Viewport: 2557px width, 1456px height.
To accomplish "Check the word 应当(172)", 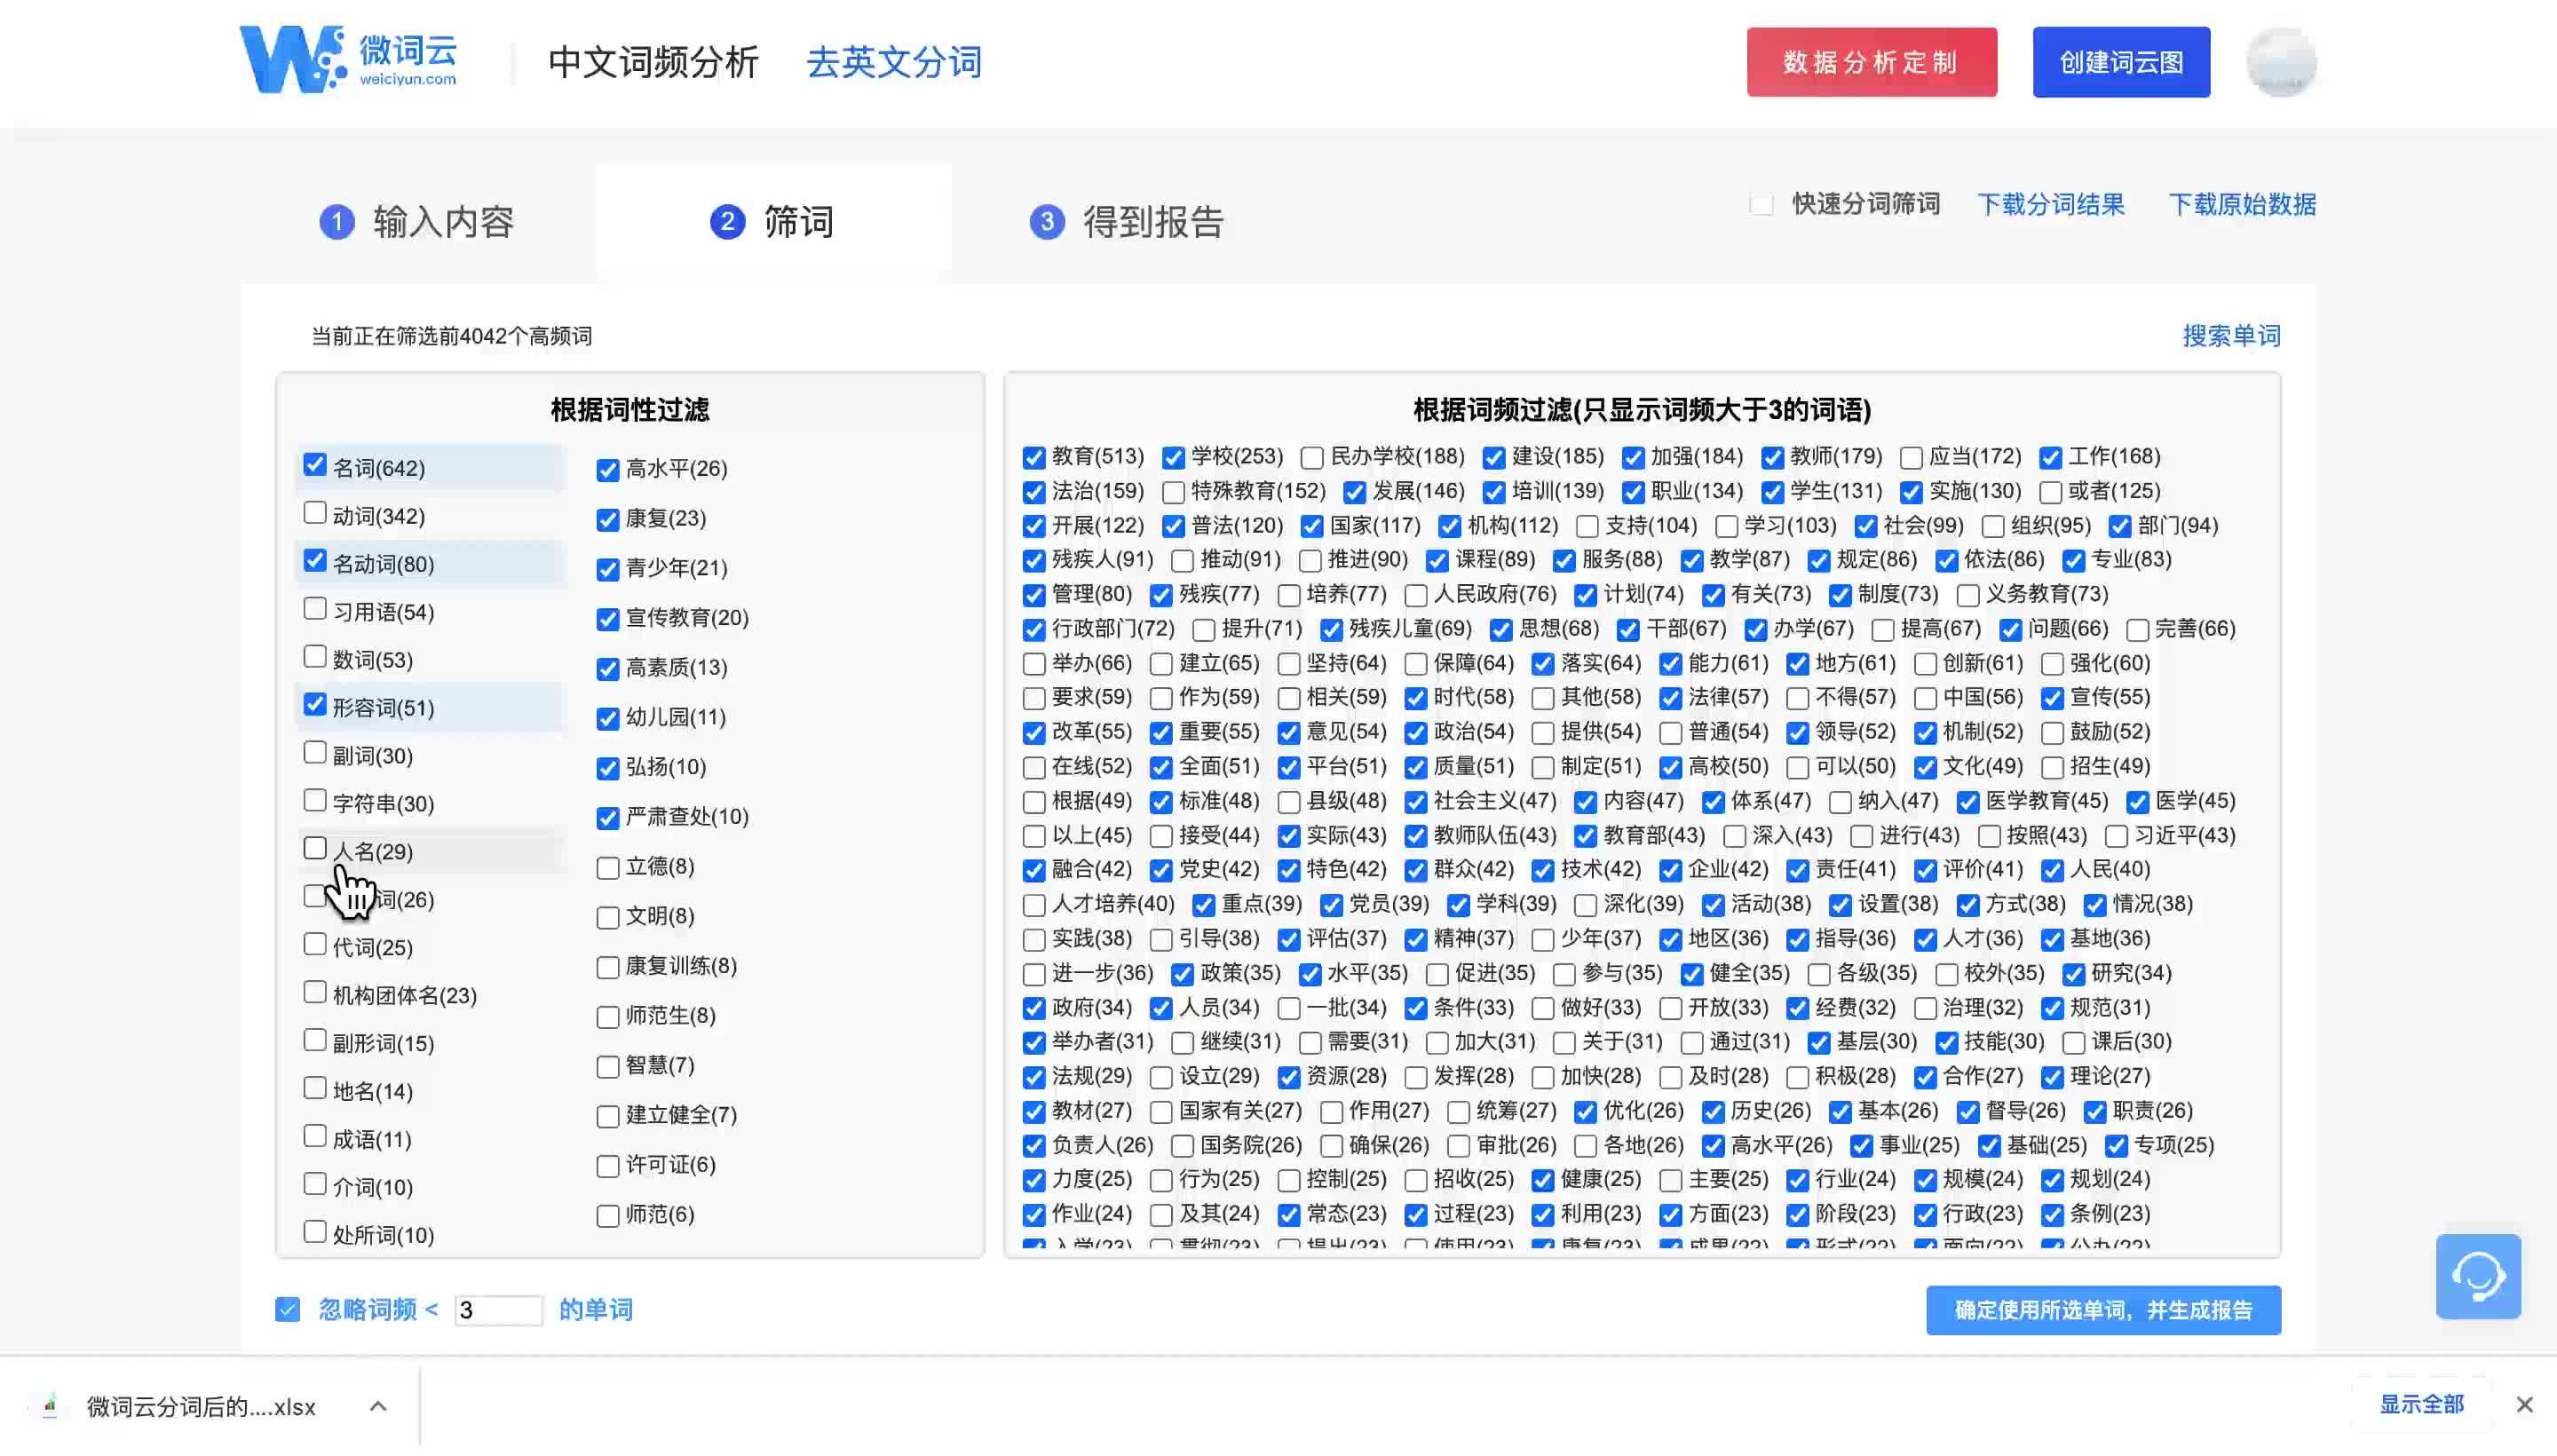I will click(x=1911, y=458).
